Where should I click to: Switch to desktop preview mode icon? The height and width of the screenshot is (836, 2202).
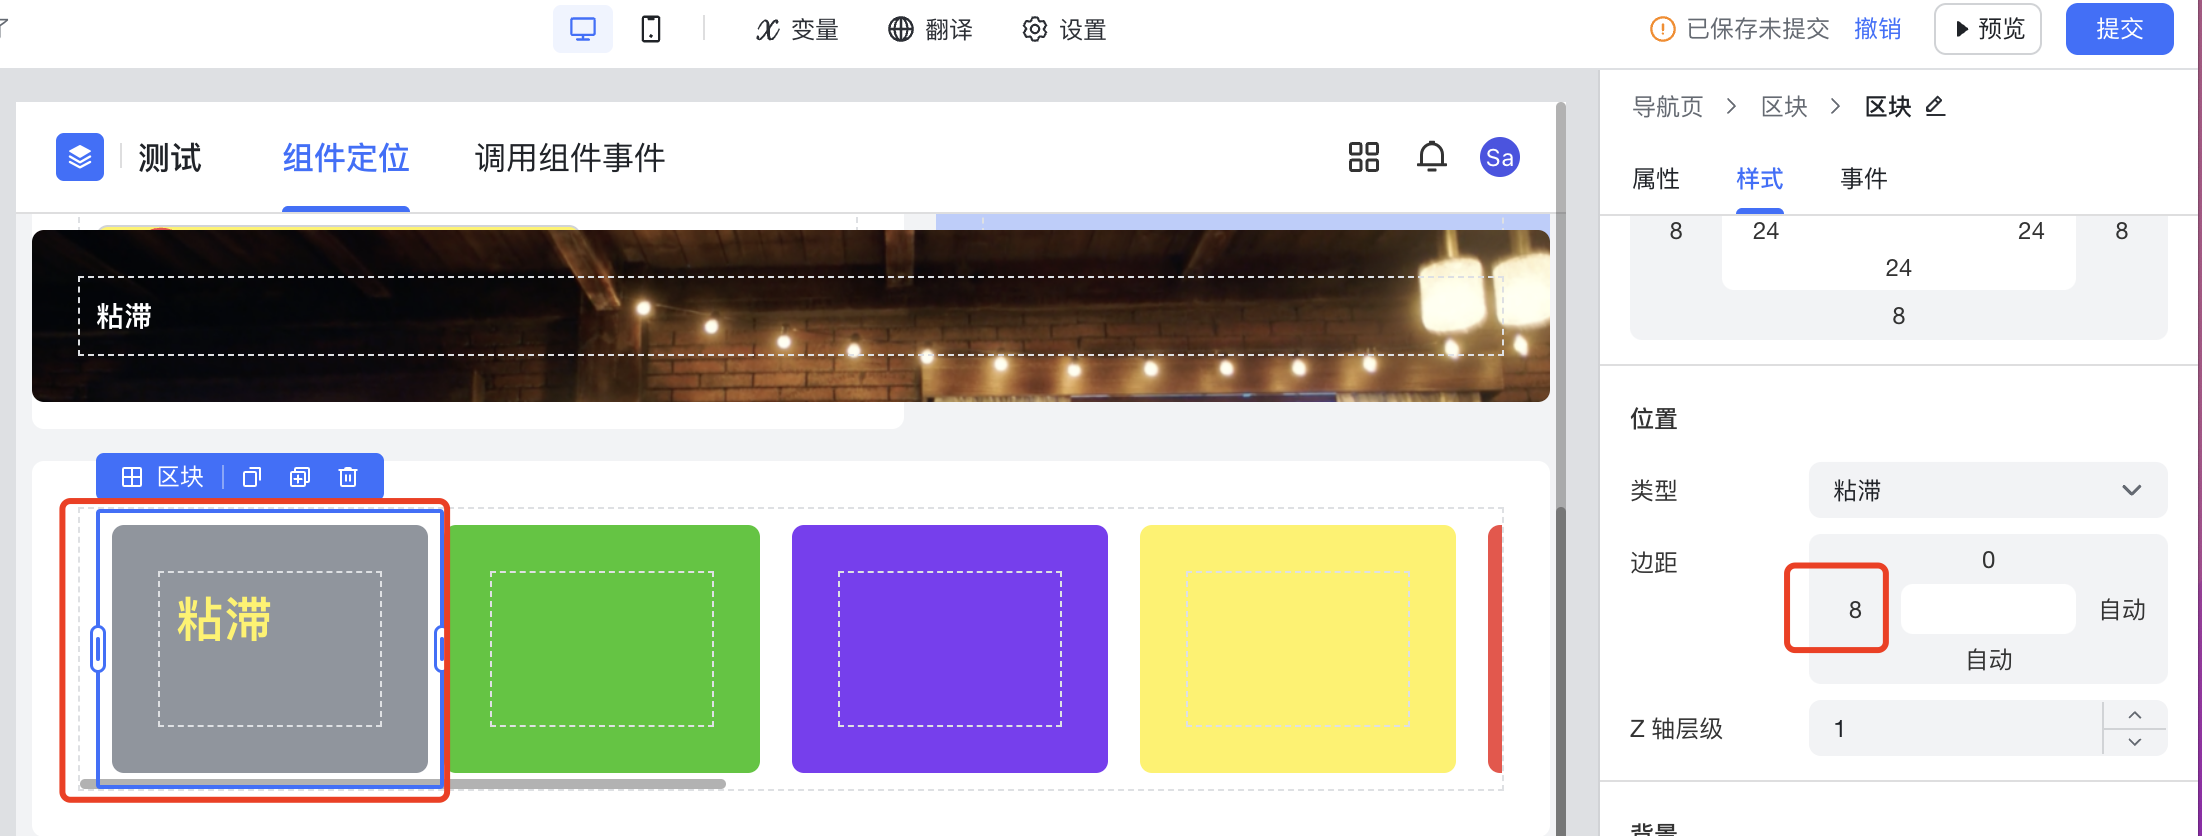(582, 29)
